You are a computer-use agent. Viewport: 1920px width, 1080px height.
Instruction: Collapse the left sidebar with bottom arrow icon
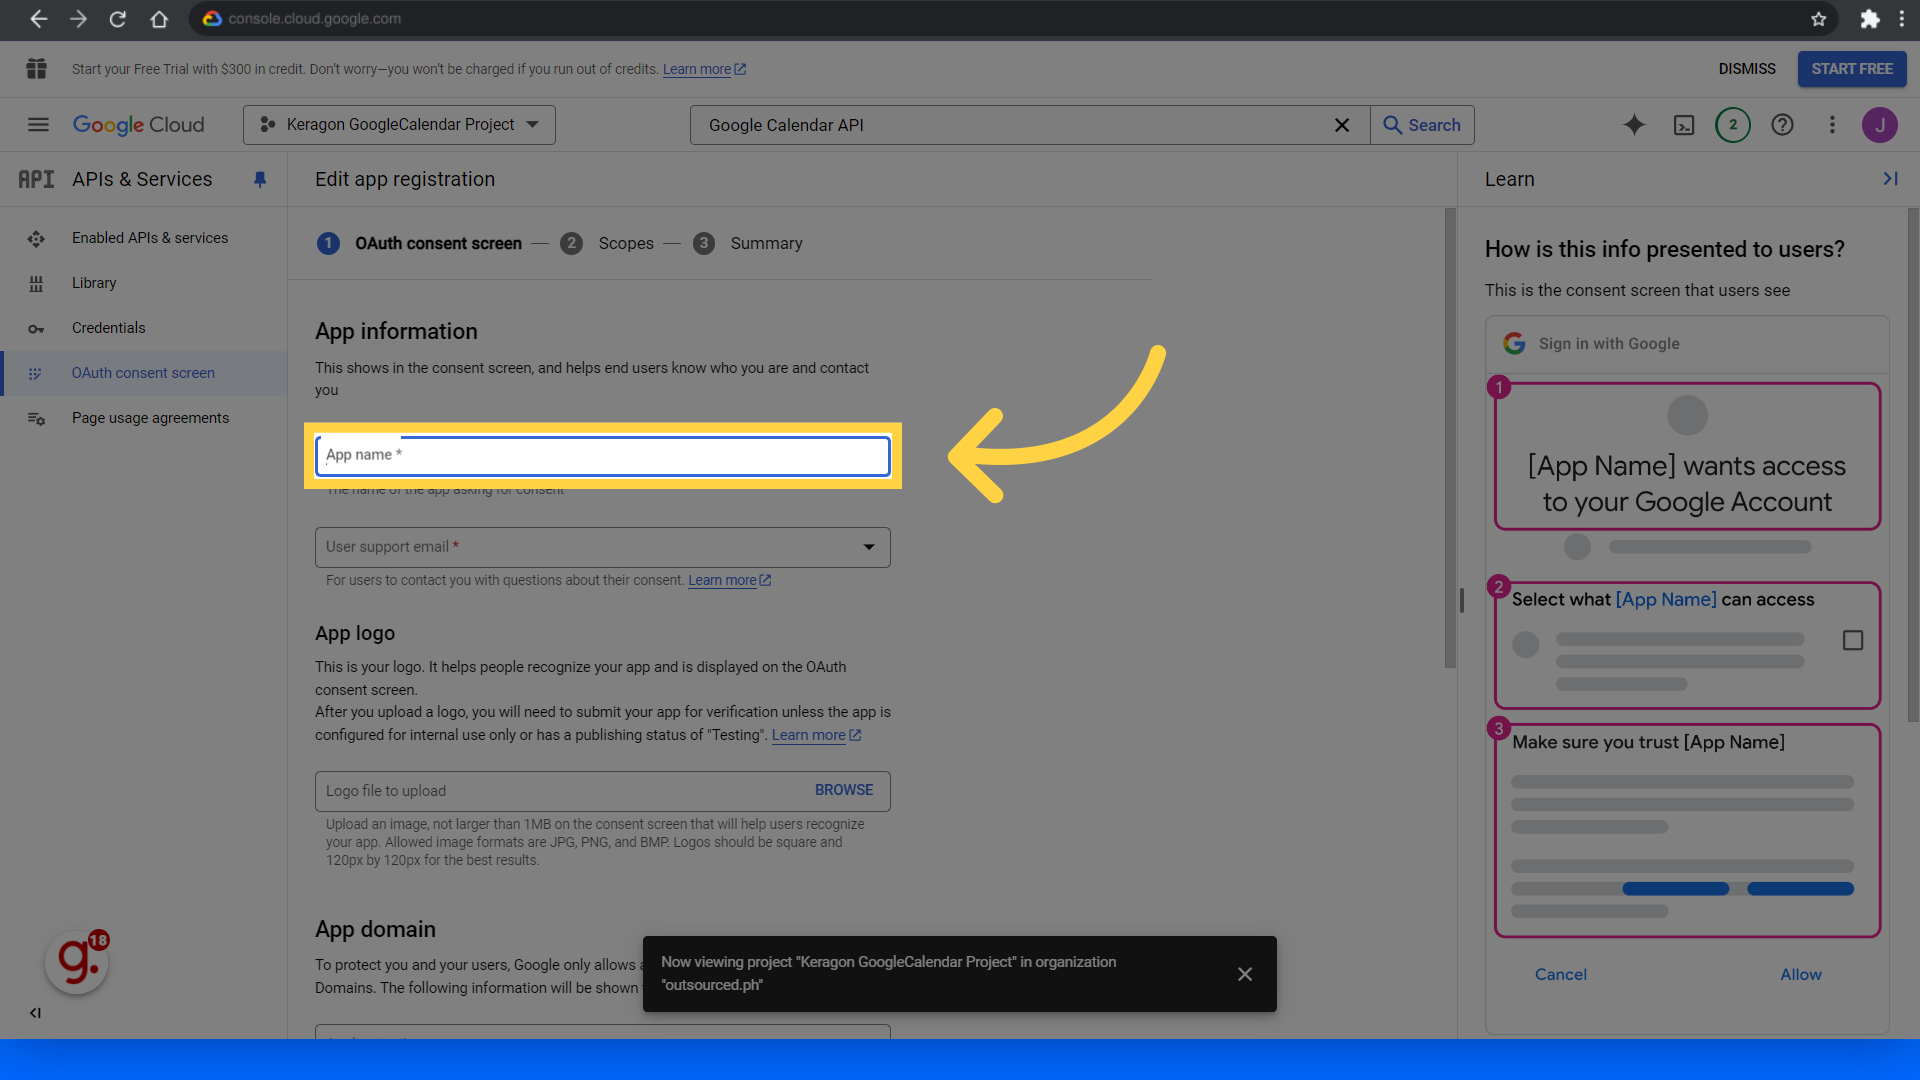(x=36, y=1013)
